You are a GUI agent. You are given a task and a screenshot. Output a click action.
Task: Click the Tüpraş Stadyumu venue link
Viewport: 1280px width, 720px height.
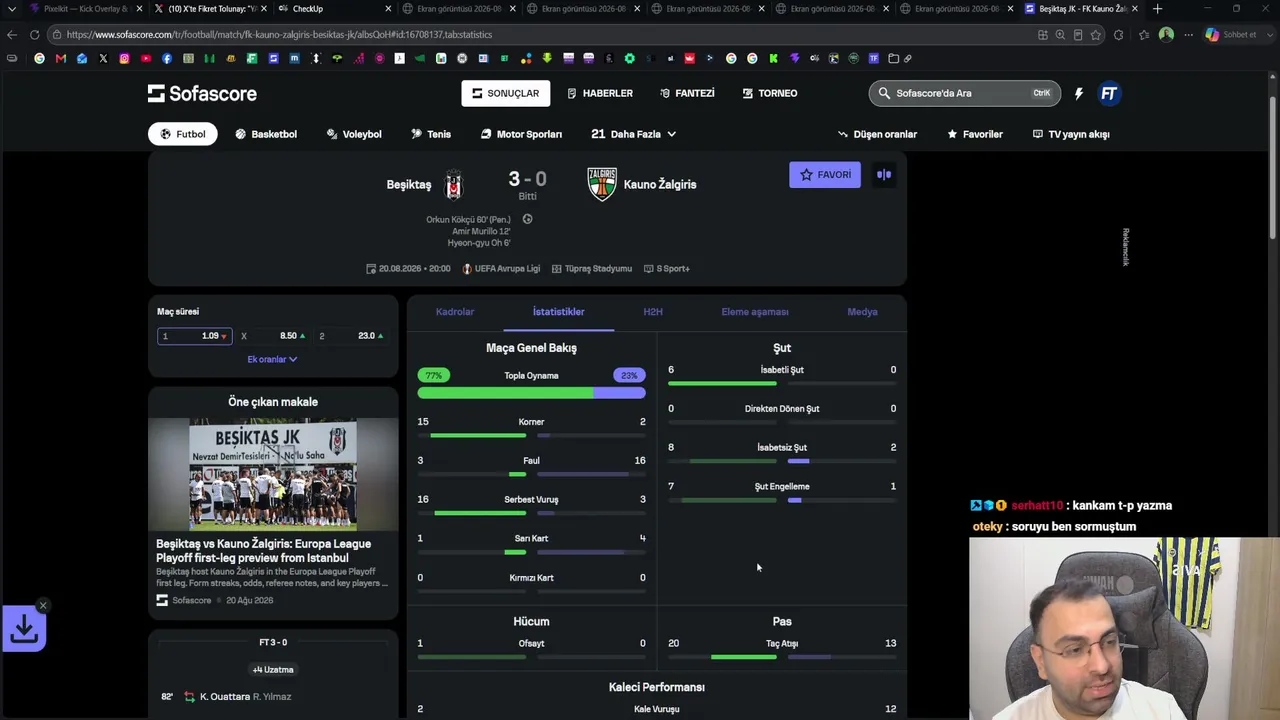[592, 269]
